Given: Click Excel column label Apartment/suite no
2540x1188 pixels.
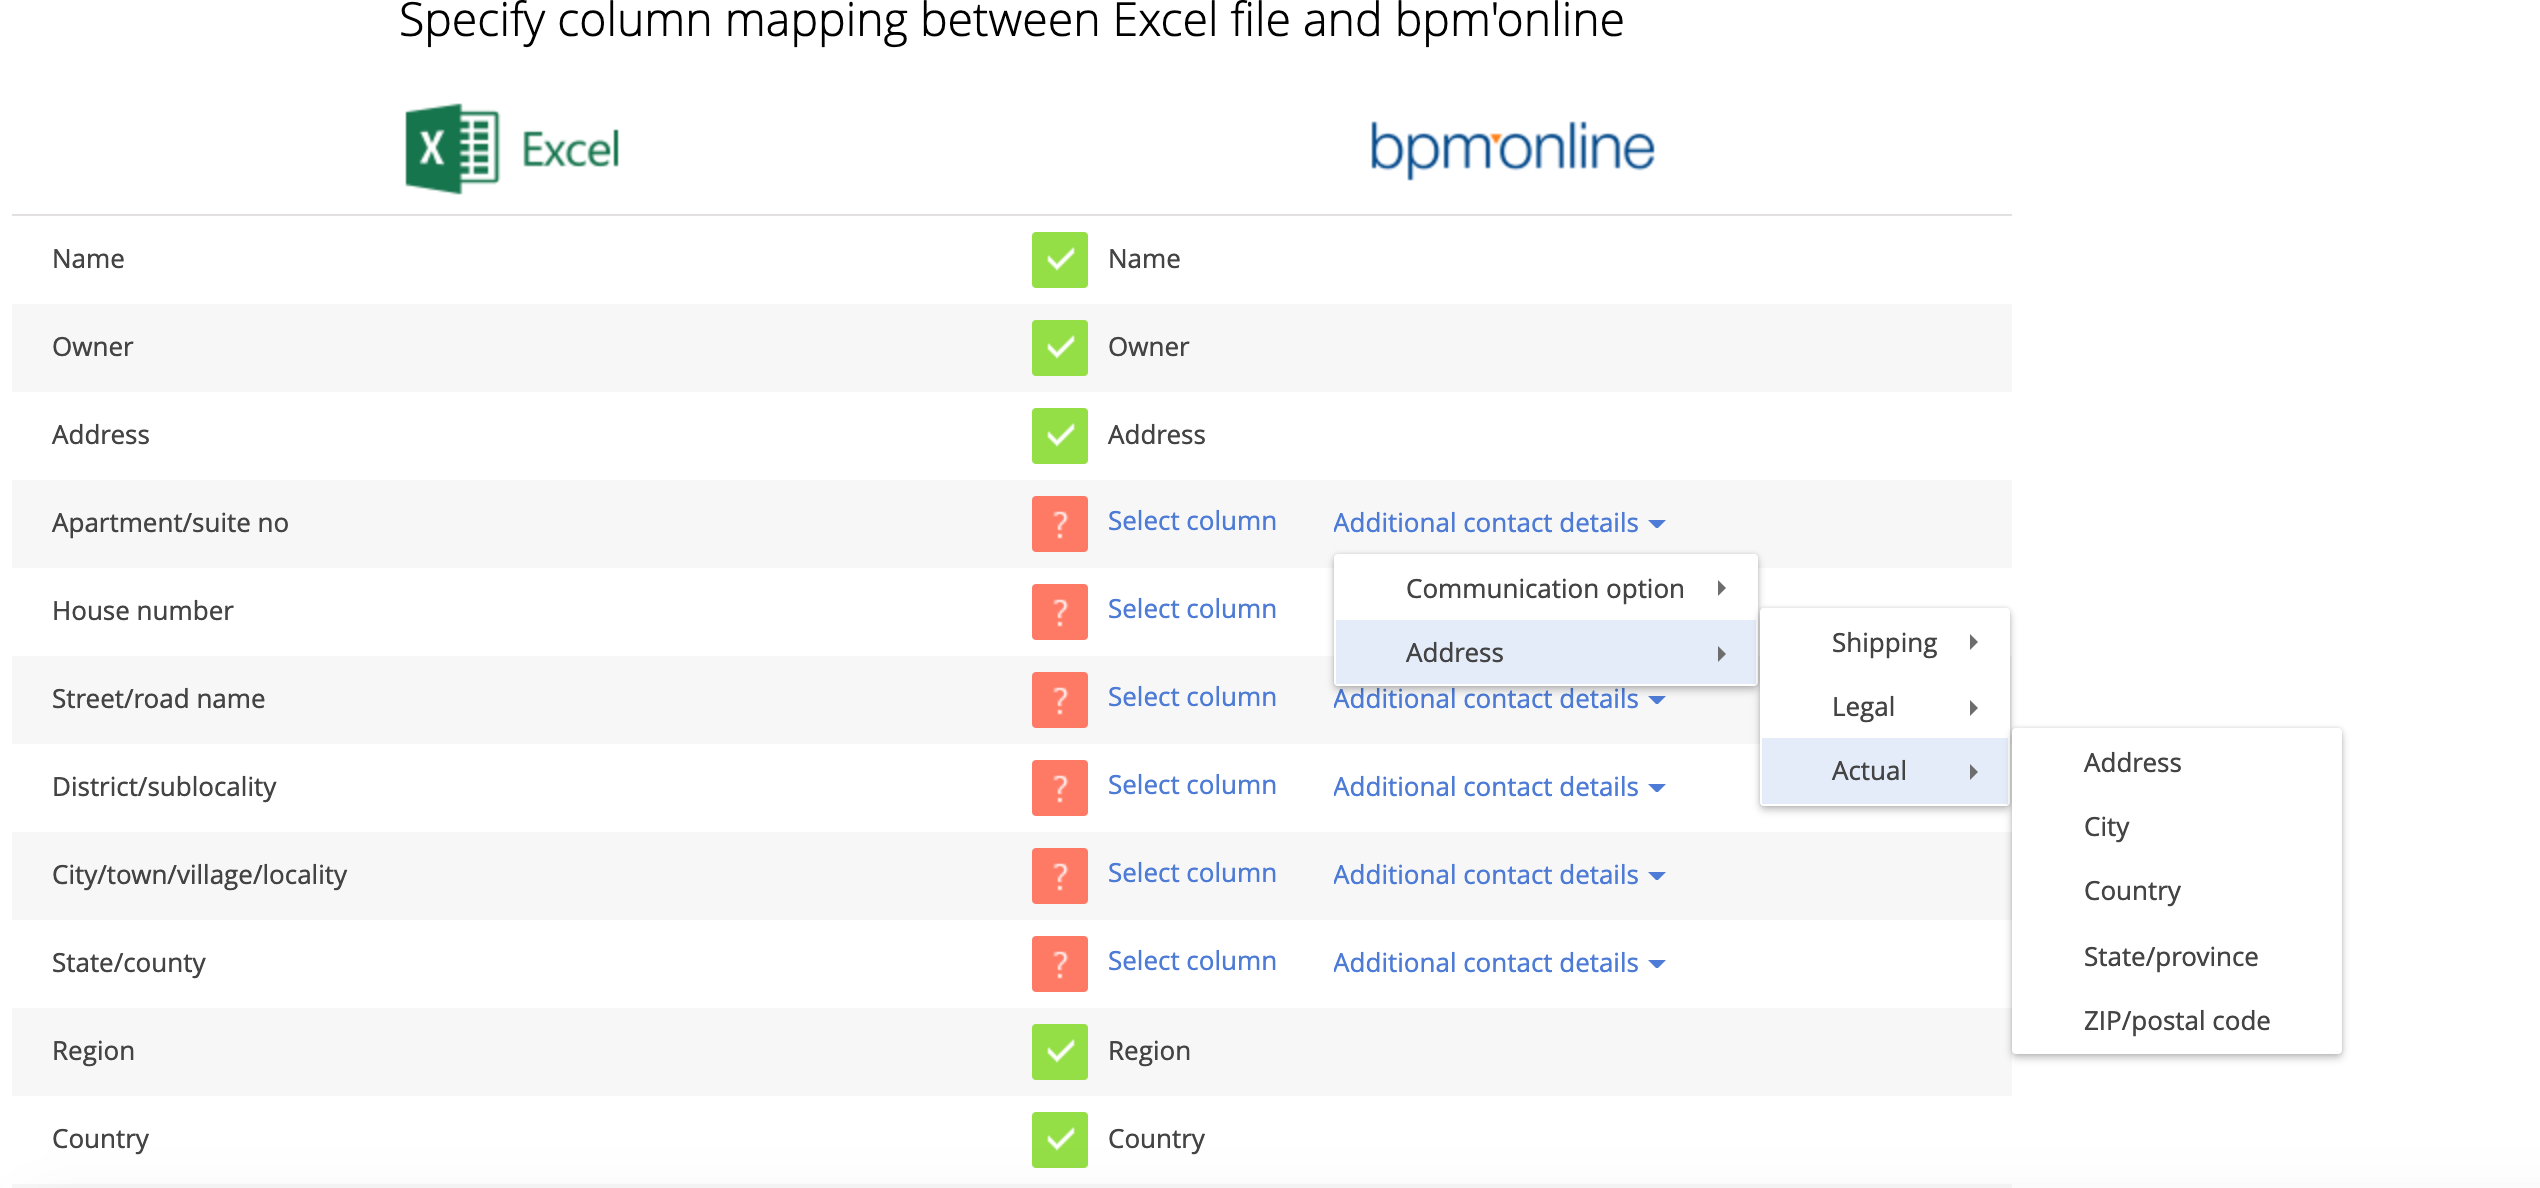Looking at the screenshot, I should click(170, 523).
